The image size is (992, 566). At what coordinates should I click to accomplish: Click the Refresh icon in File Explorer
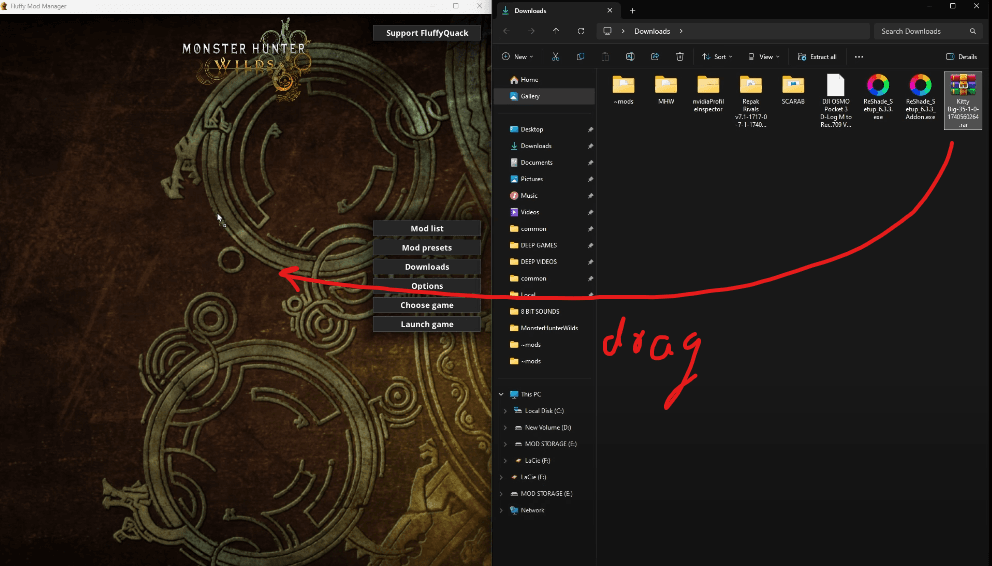pos(581,31)
